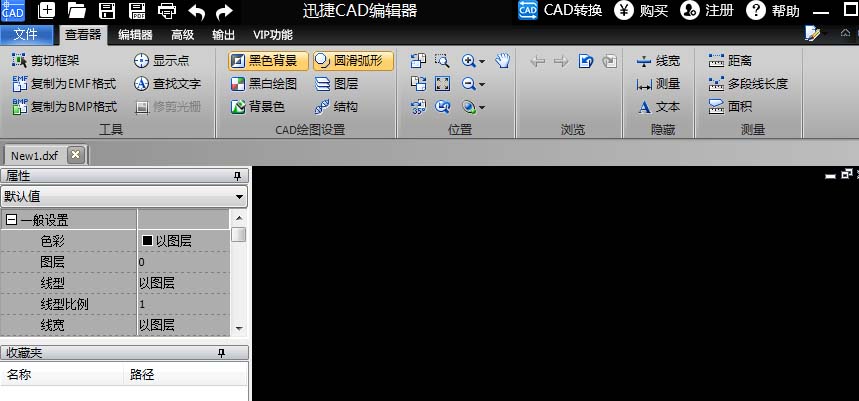Switch to the 高级 tab
Screen dimensions: 859x401
click(x=182, y=35)
